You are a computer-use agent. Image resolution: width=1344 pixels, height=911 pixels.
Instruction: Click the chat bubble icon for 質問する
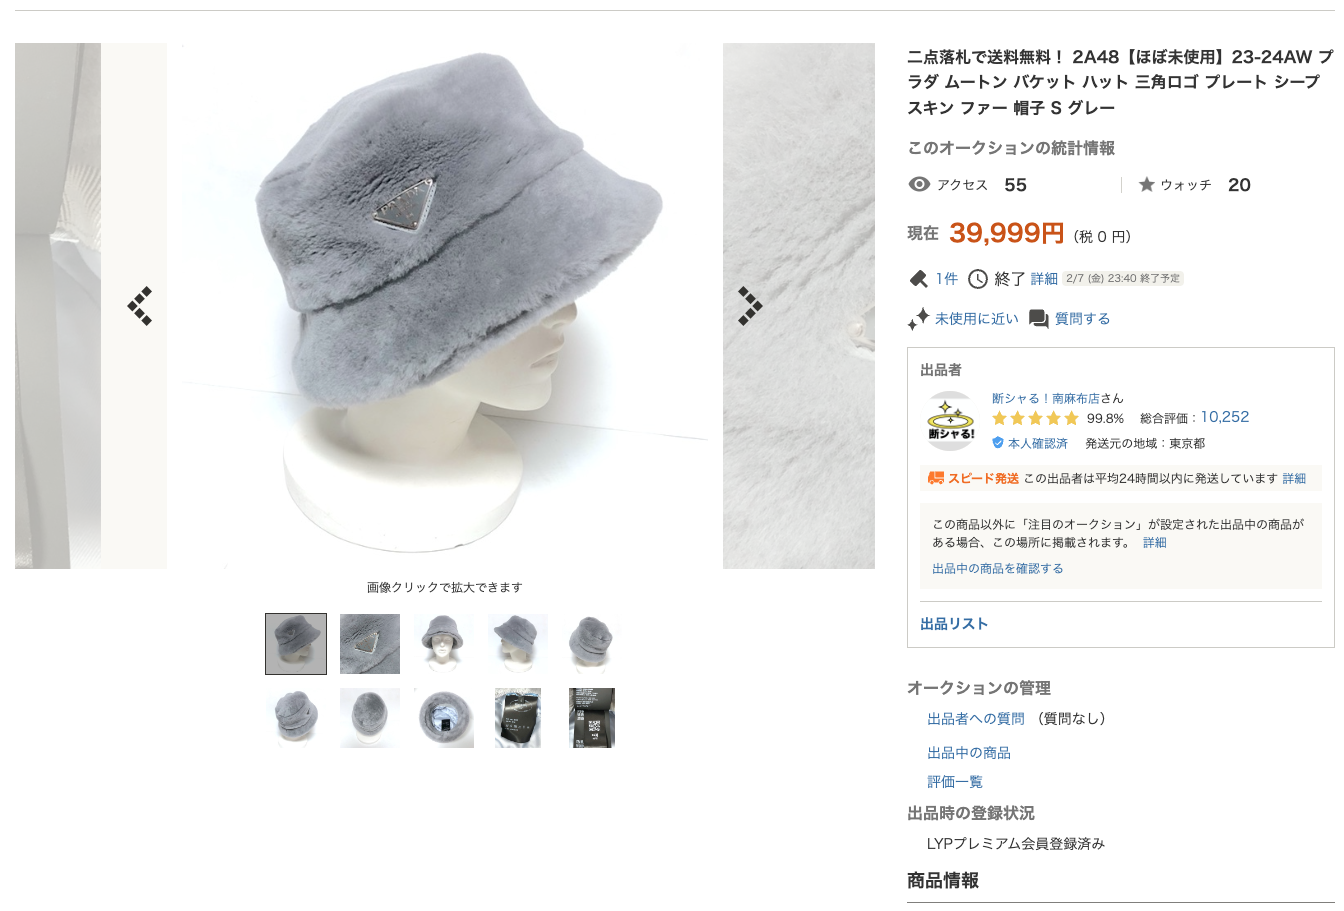click(x=1039, y=319)
